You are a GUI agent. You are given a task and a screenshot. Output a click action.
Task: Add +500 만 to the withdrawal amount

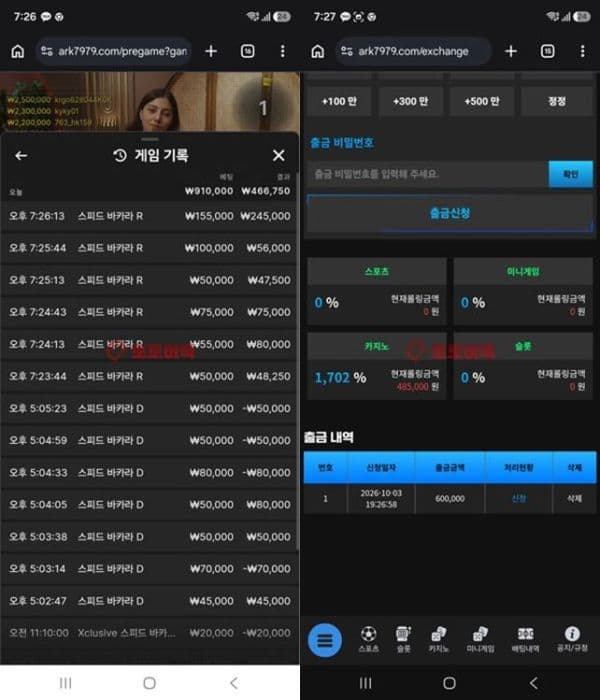(482, 101)
